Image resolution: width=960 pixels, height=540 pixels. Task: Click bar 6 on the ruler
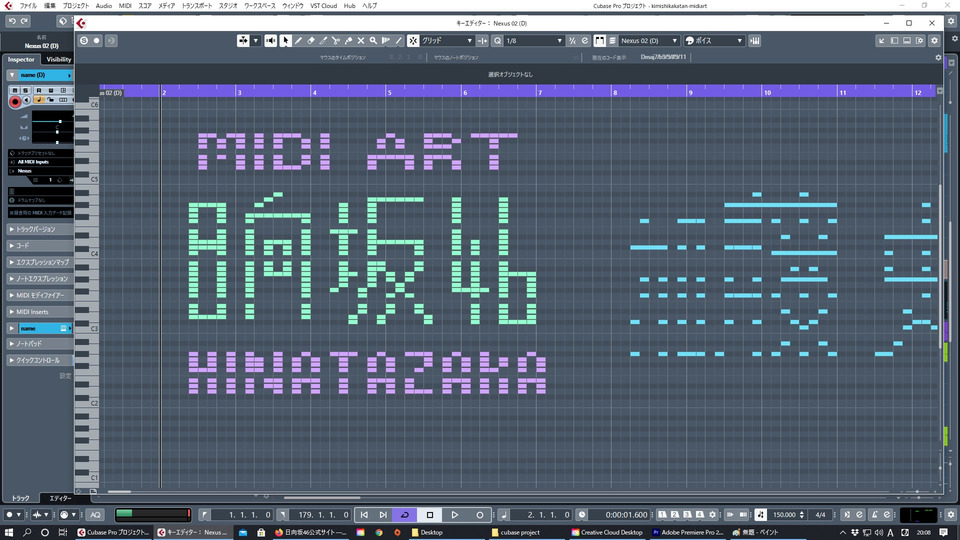tap(465, 92)
